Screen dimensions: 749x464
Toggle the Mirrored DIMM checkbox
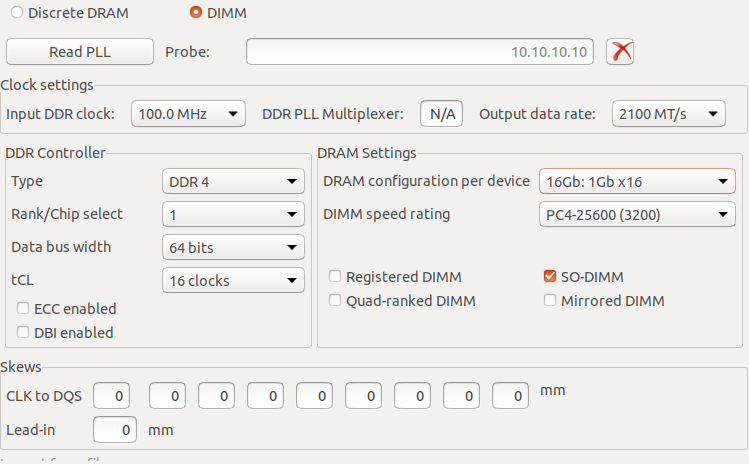point(550,300)
